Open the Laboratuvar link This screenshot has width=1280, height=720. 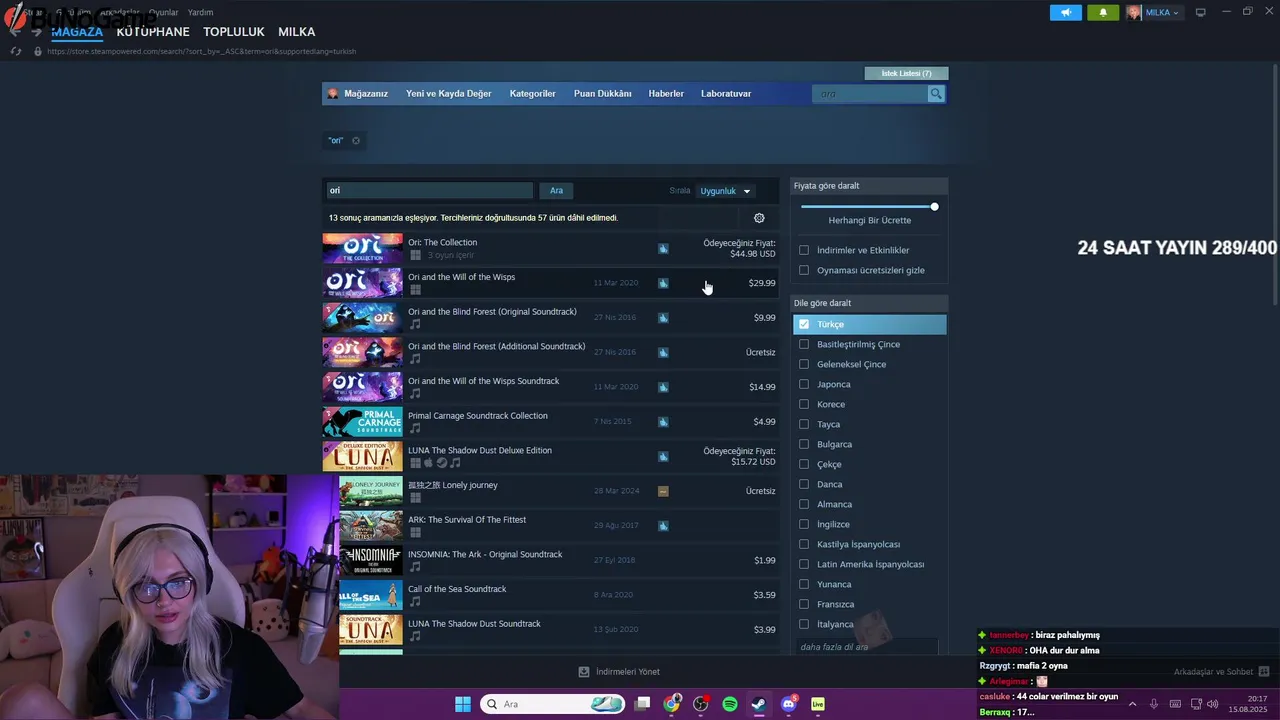click(726, 94)
